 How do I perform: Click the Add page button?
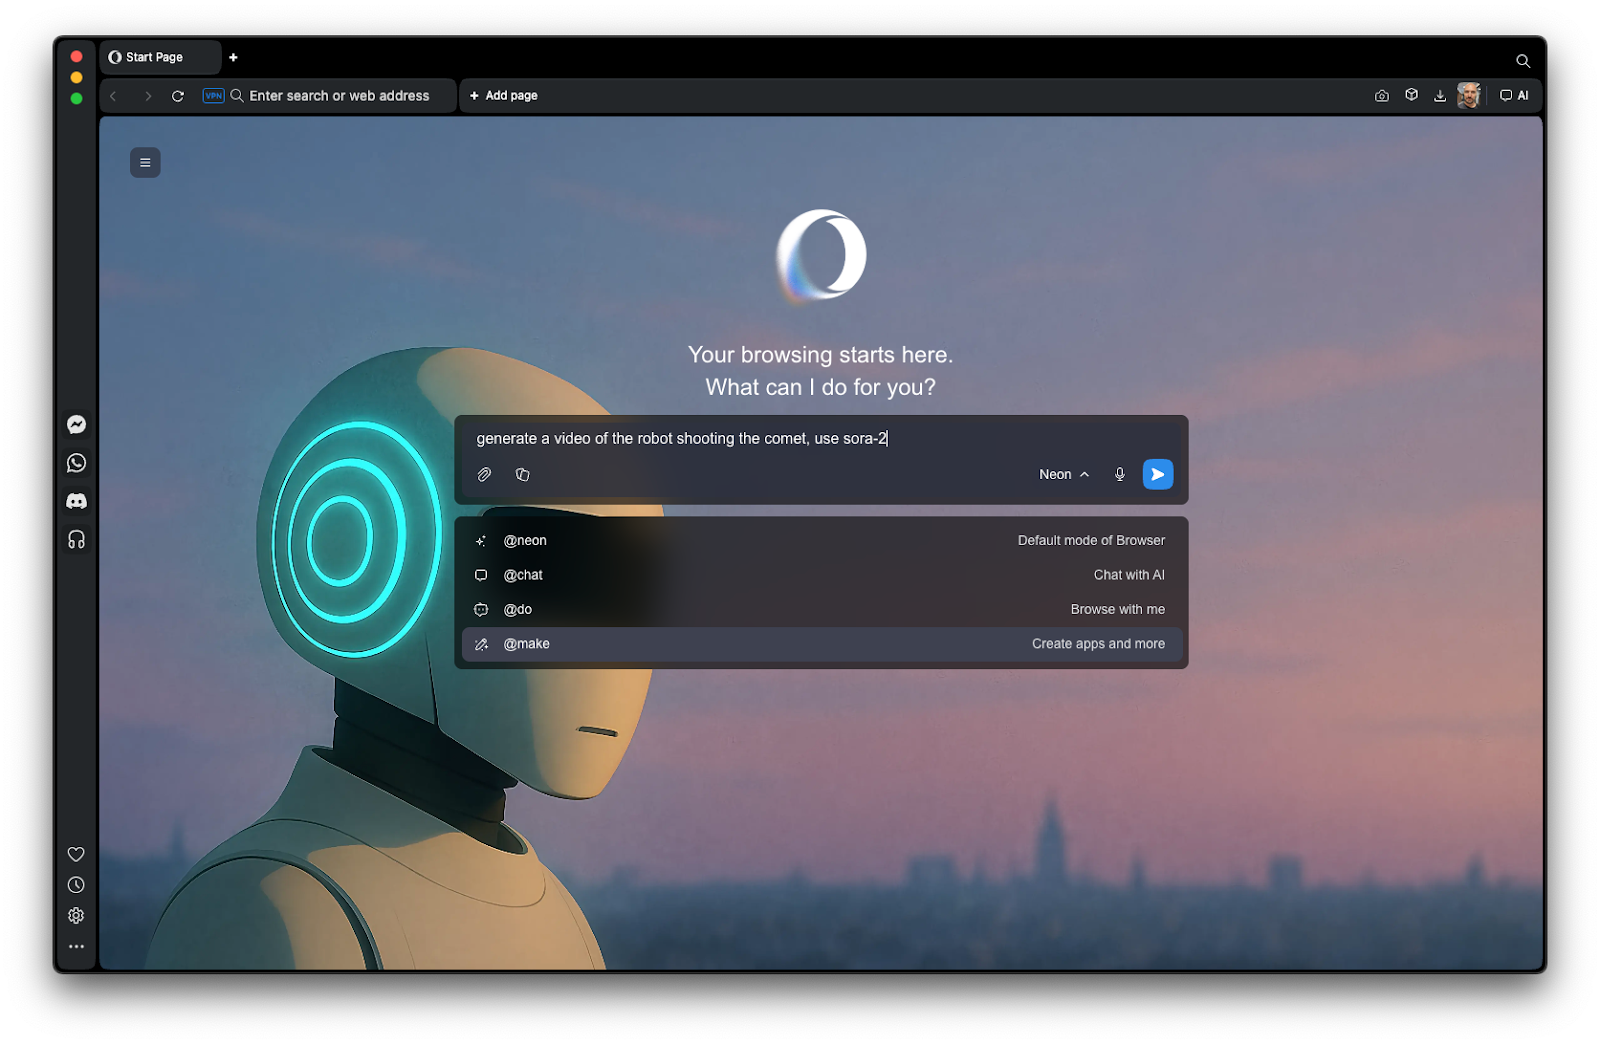coord(504,96)
